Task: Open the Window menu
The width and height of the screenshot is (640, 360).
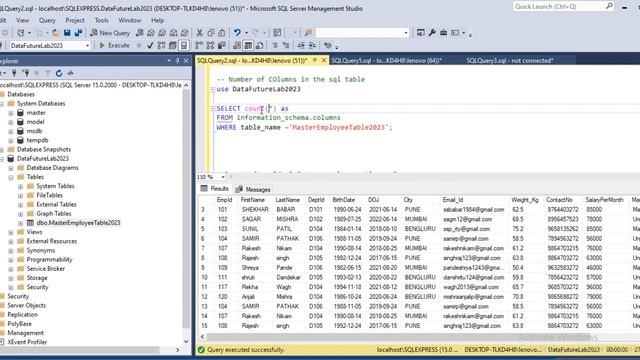Action: click(x=130, y=20)
